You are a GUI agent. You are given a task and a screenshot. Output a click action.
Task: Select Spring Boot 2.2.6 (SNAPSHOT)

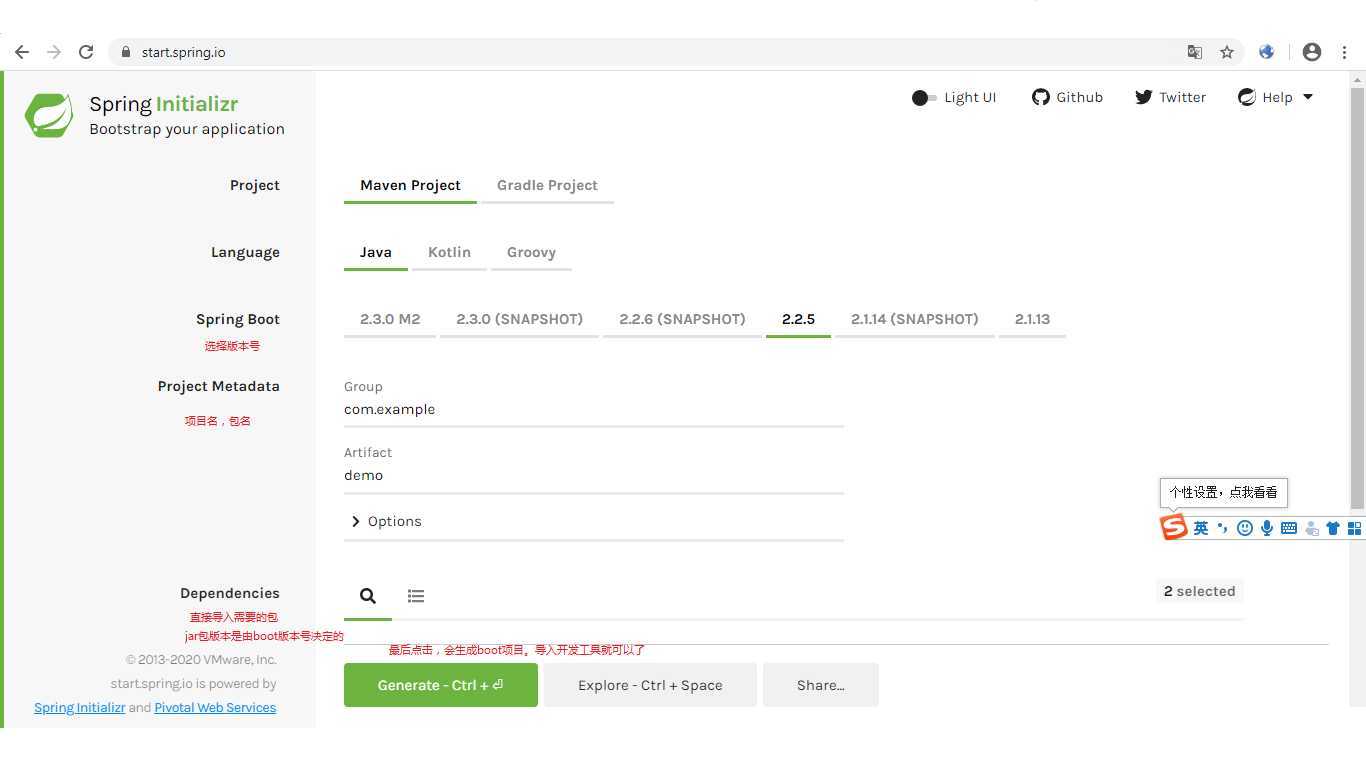click(682, 319)
